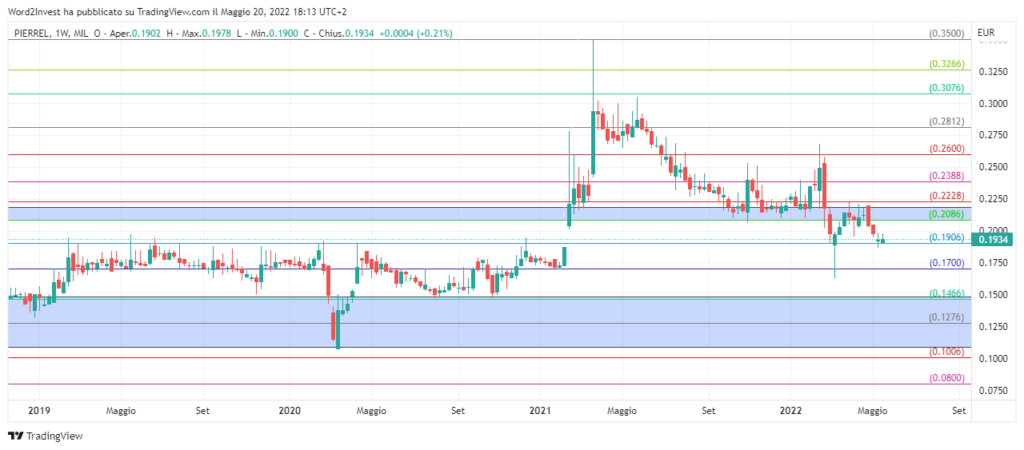Select the green 0.3266 level label
This screenshot has height=450, width=1024.
[x=946, y=63]
